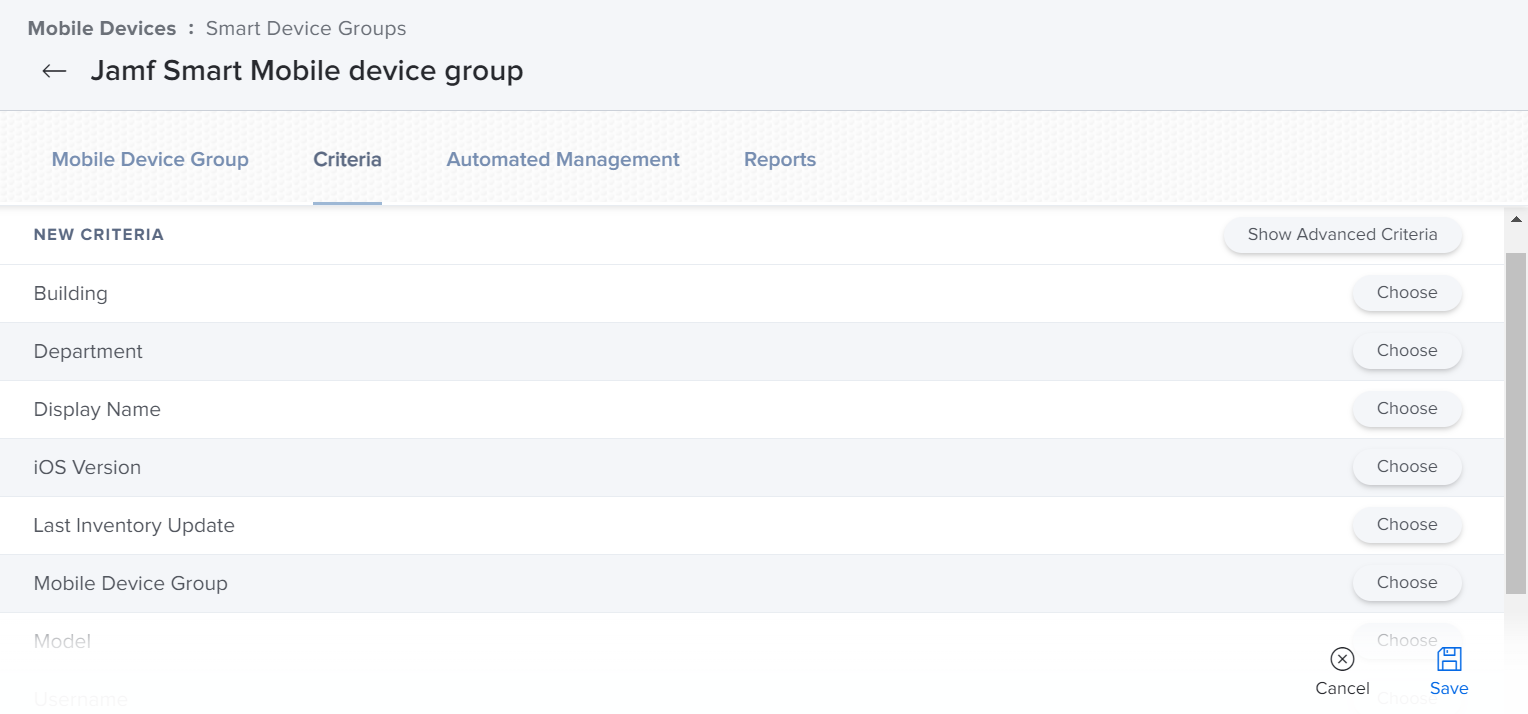Switch to the Automated Management tab
The image size is (1528, 714).
[563, 160]
